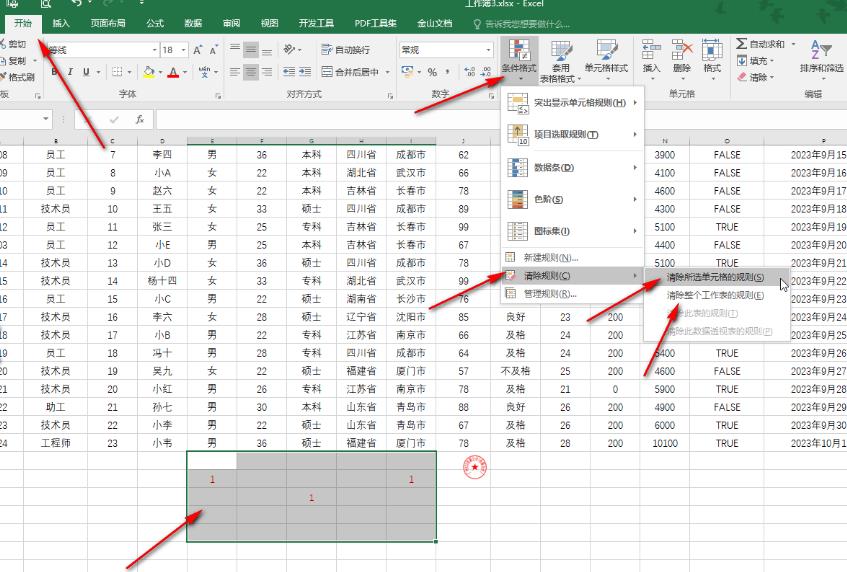Viewport: 847px width, 572px height.
Task: Click the formula bar input
Action: pyautogui.click(x=500, y=119)
